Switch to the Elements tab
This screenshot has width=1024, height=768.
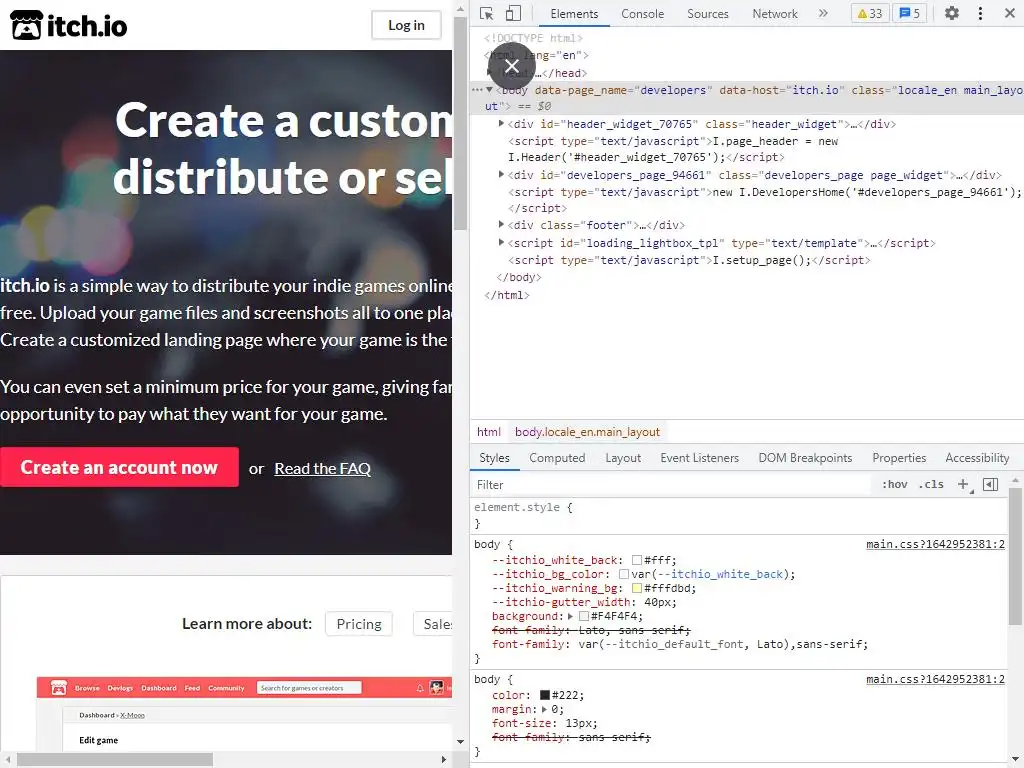[x=574, y=14]
